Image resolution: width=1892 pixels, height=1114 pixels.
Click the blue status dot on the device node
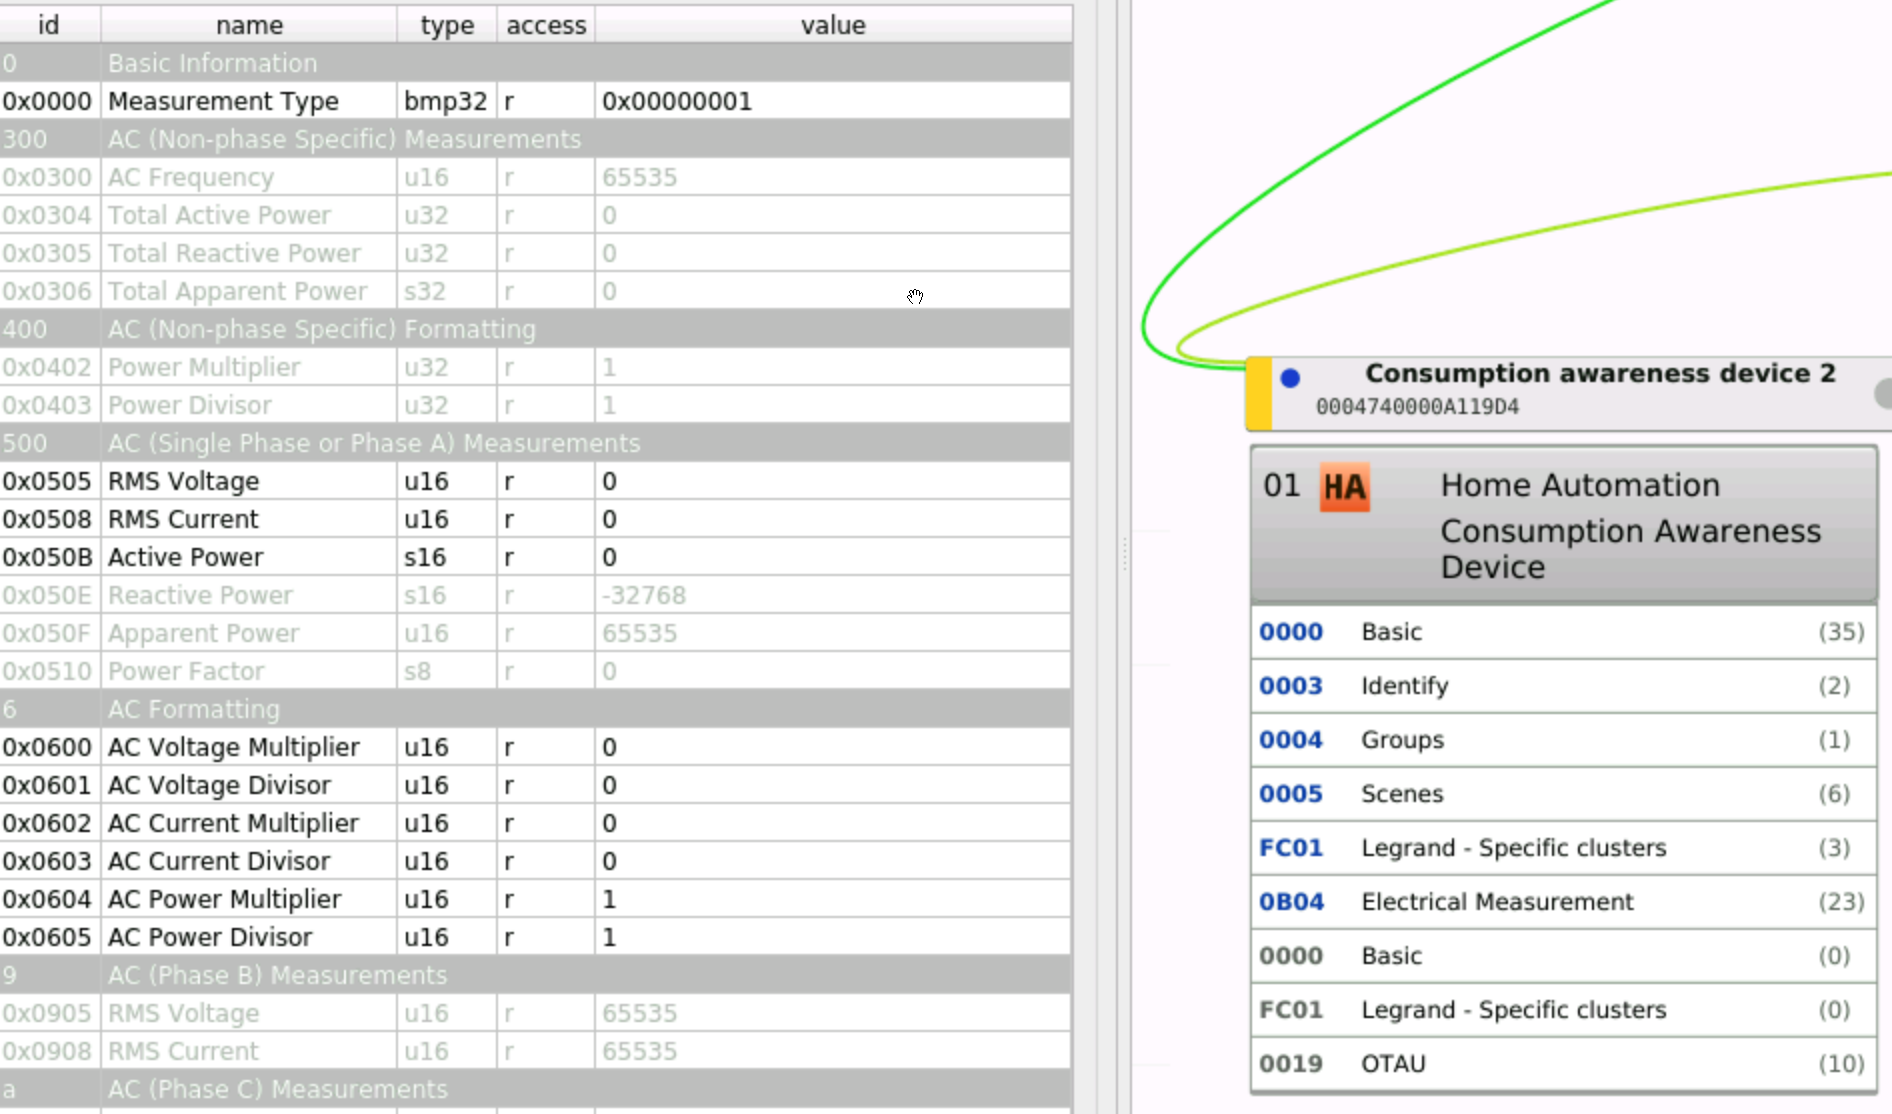point(1290,378)
